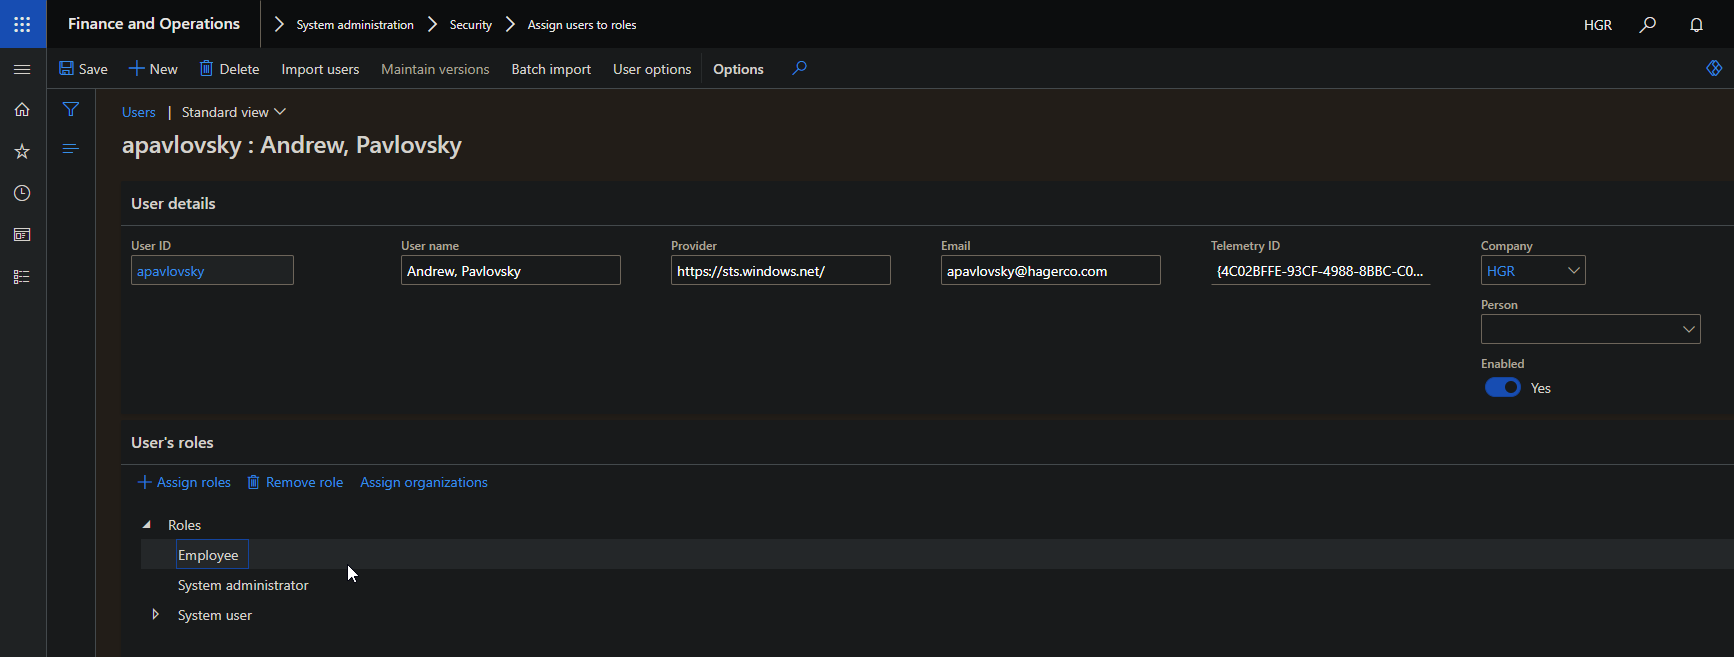Viewport: 1734px width, 657px height.
Task: Open the diamond personalization icon
Action: [x=1714, y=68]
